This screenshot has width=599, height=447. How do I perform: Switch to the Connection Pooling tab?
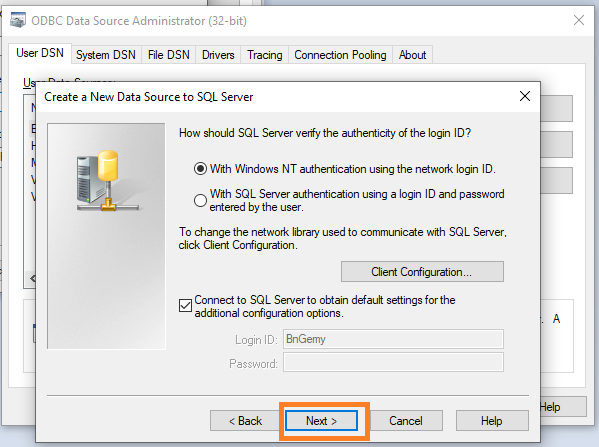click(x=340, y=55)
